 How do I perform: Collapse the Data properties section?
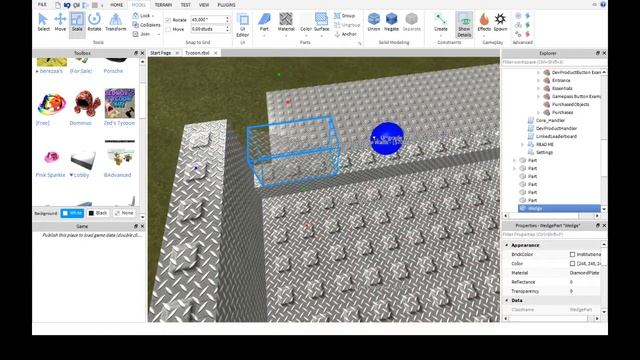click(x=507, y=300)
